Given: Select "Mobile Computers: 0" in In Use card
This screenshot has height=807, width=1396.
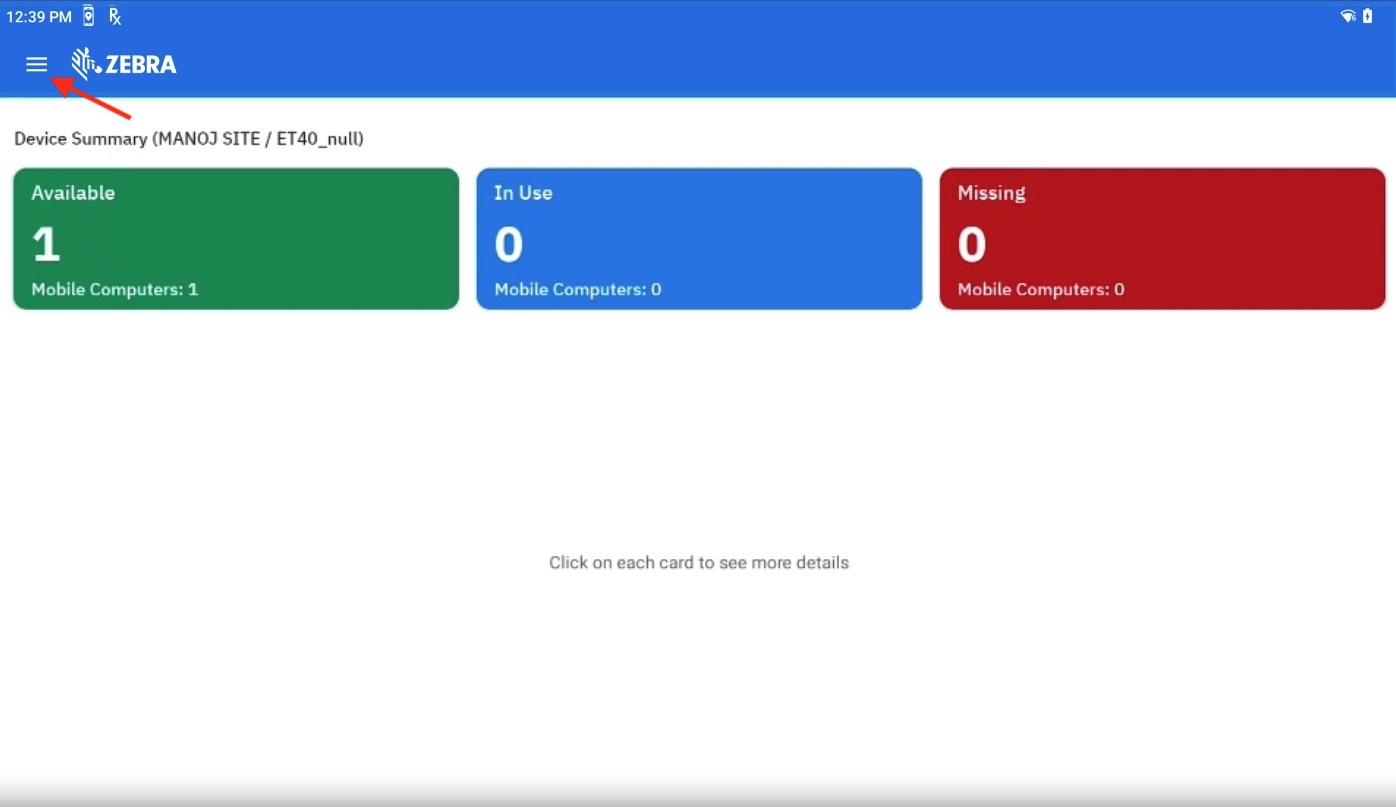Looking at the screenshot, I should tap(578, 290).
